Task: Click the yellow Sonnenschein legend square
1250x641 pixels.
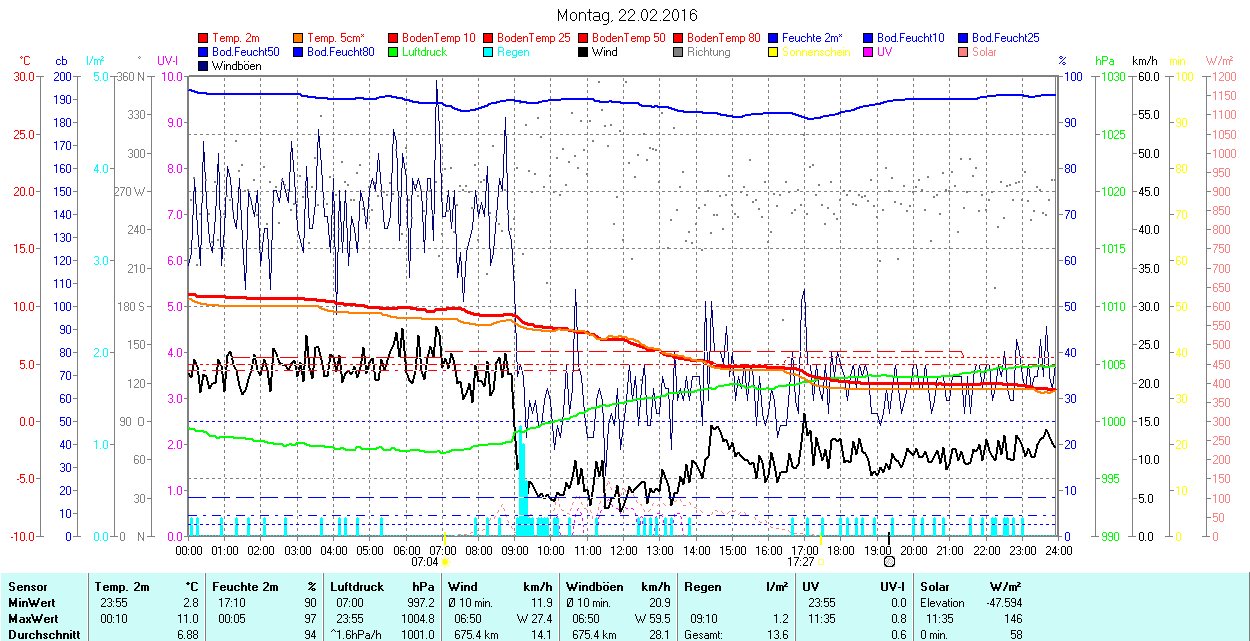Action: click(x=774, y=52)
